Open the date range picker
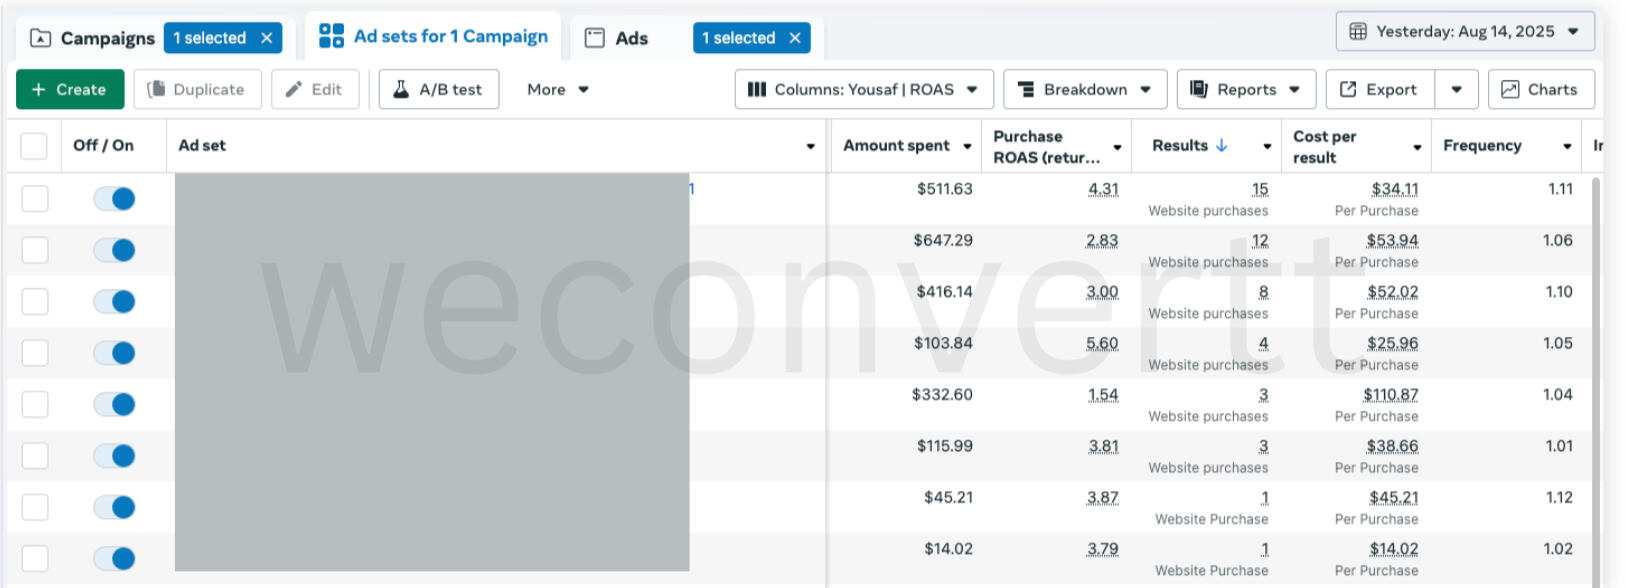This screenshot has height=588, width=1626. [1464, 32]
